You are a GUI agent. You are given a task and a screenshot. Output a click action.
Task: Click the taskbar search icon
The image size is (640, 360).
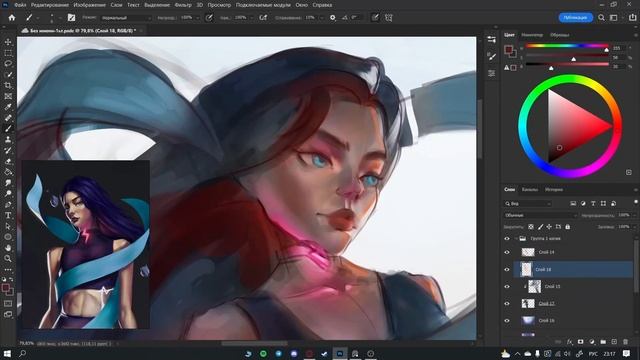point(23,353)
